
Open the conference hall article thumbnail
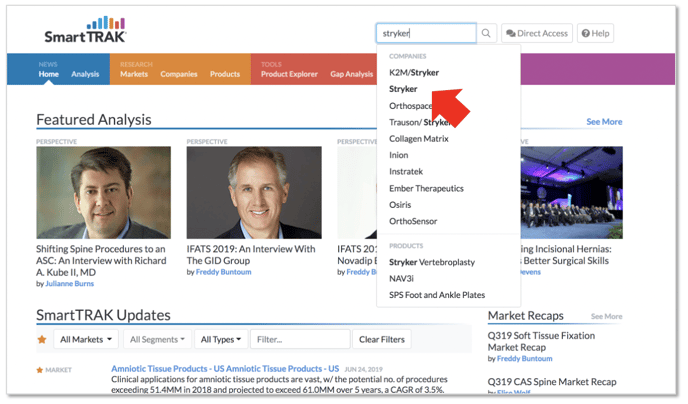click(x=572, y=193)
